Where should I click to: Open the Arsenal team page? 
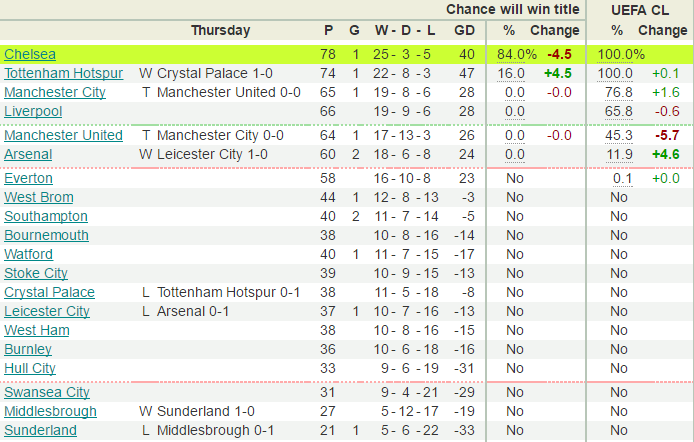pos(28,154)
